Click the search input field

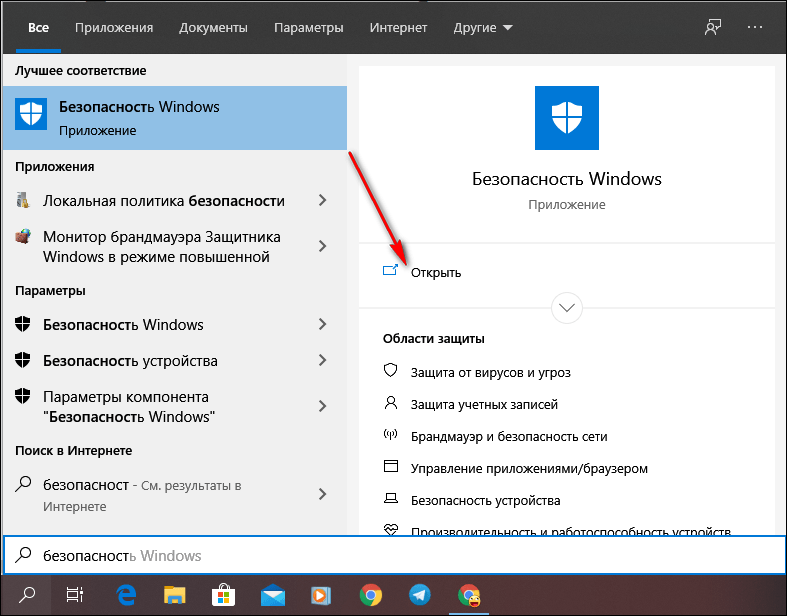click(394, 555)
